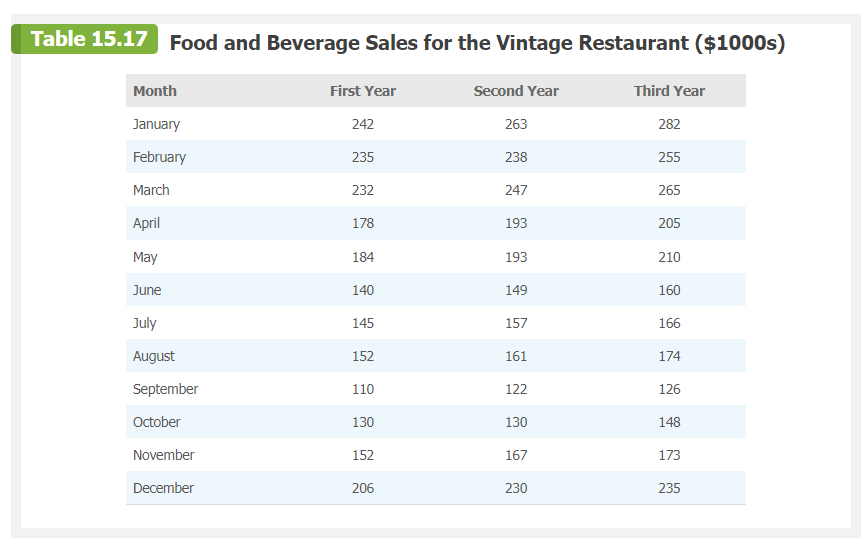
Task: Click December second year value 230
Action: (516, 488)
